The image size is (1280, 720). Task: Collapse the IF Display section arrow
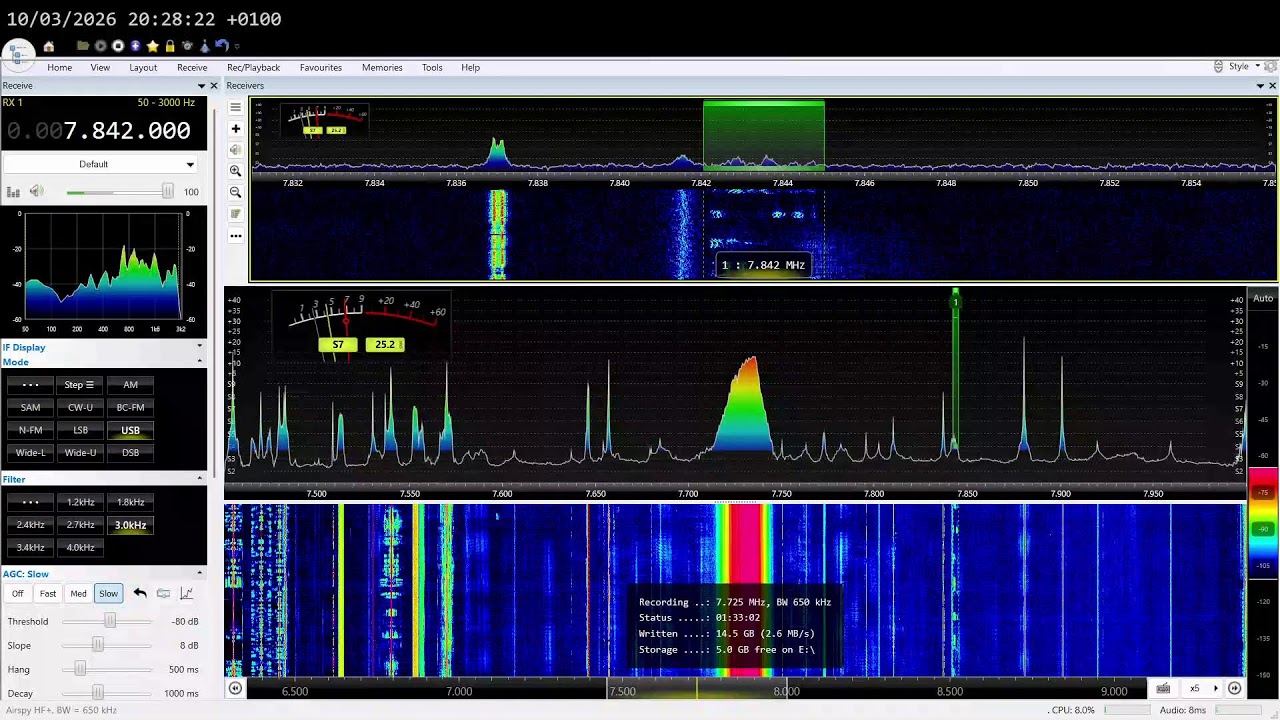pyautogui.click(x=199, y=348)
